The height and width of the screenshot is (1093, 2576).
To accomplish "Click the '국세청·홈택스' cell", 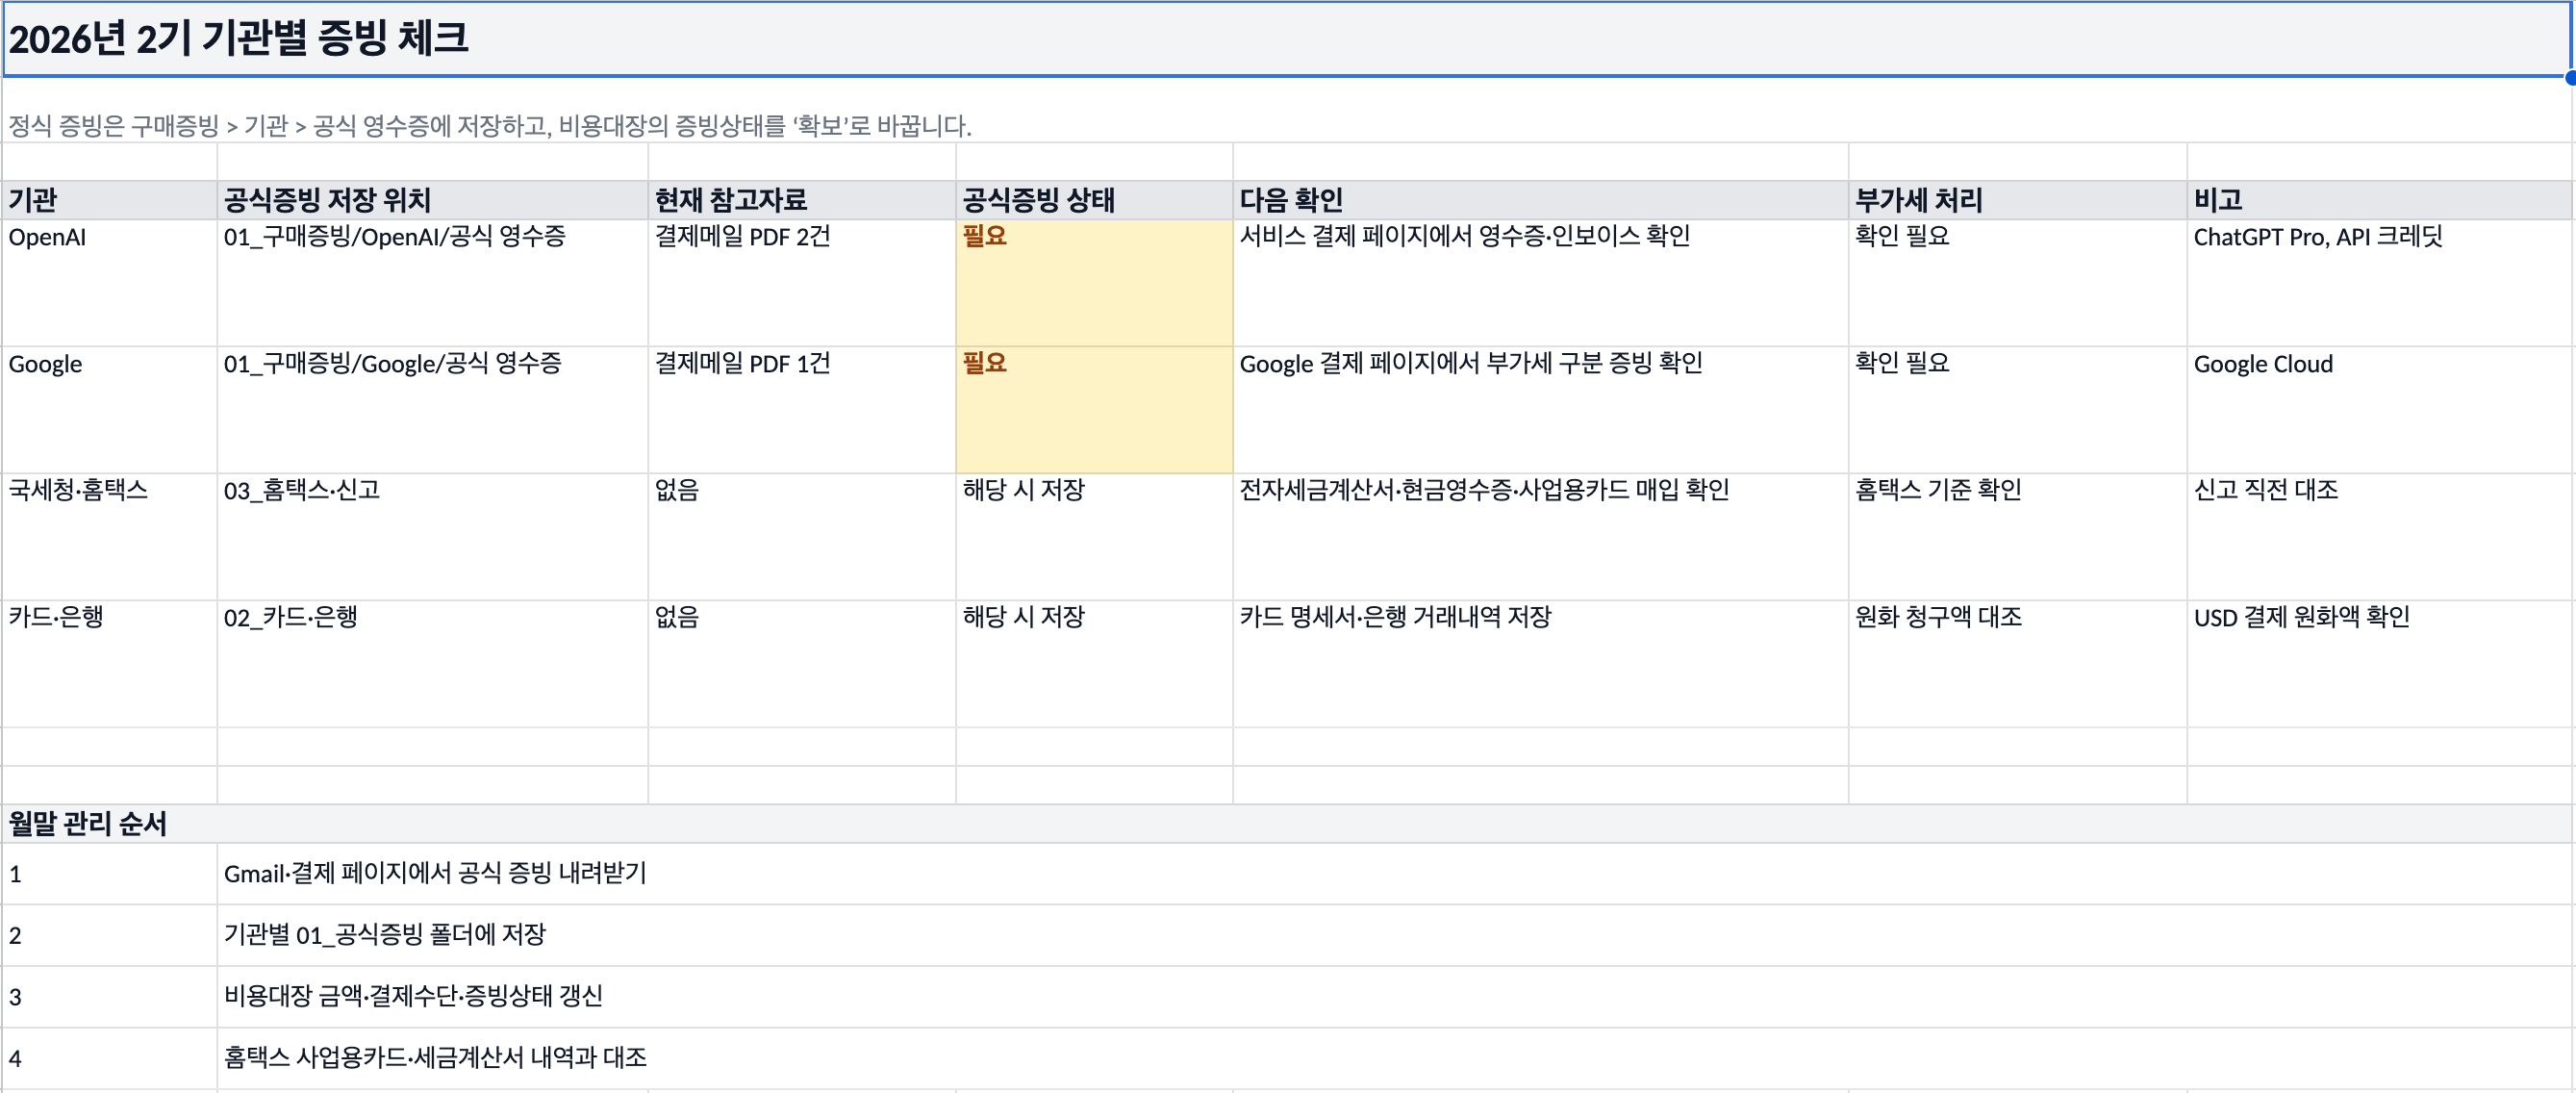I will [109, 537].
